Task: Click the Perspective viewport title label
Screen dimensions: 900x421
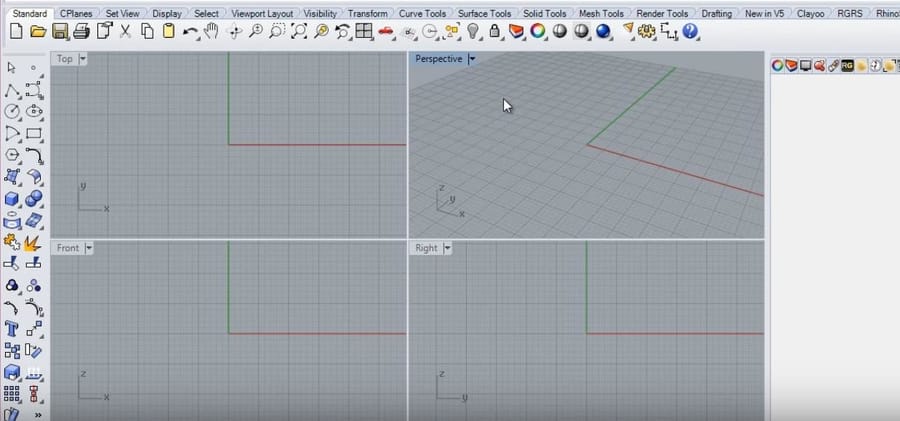Action: coord(439,59)
